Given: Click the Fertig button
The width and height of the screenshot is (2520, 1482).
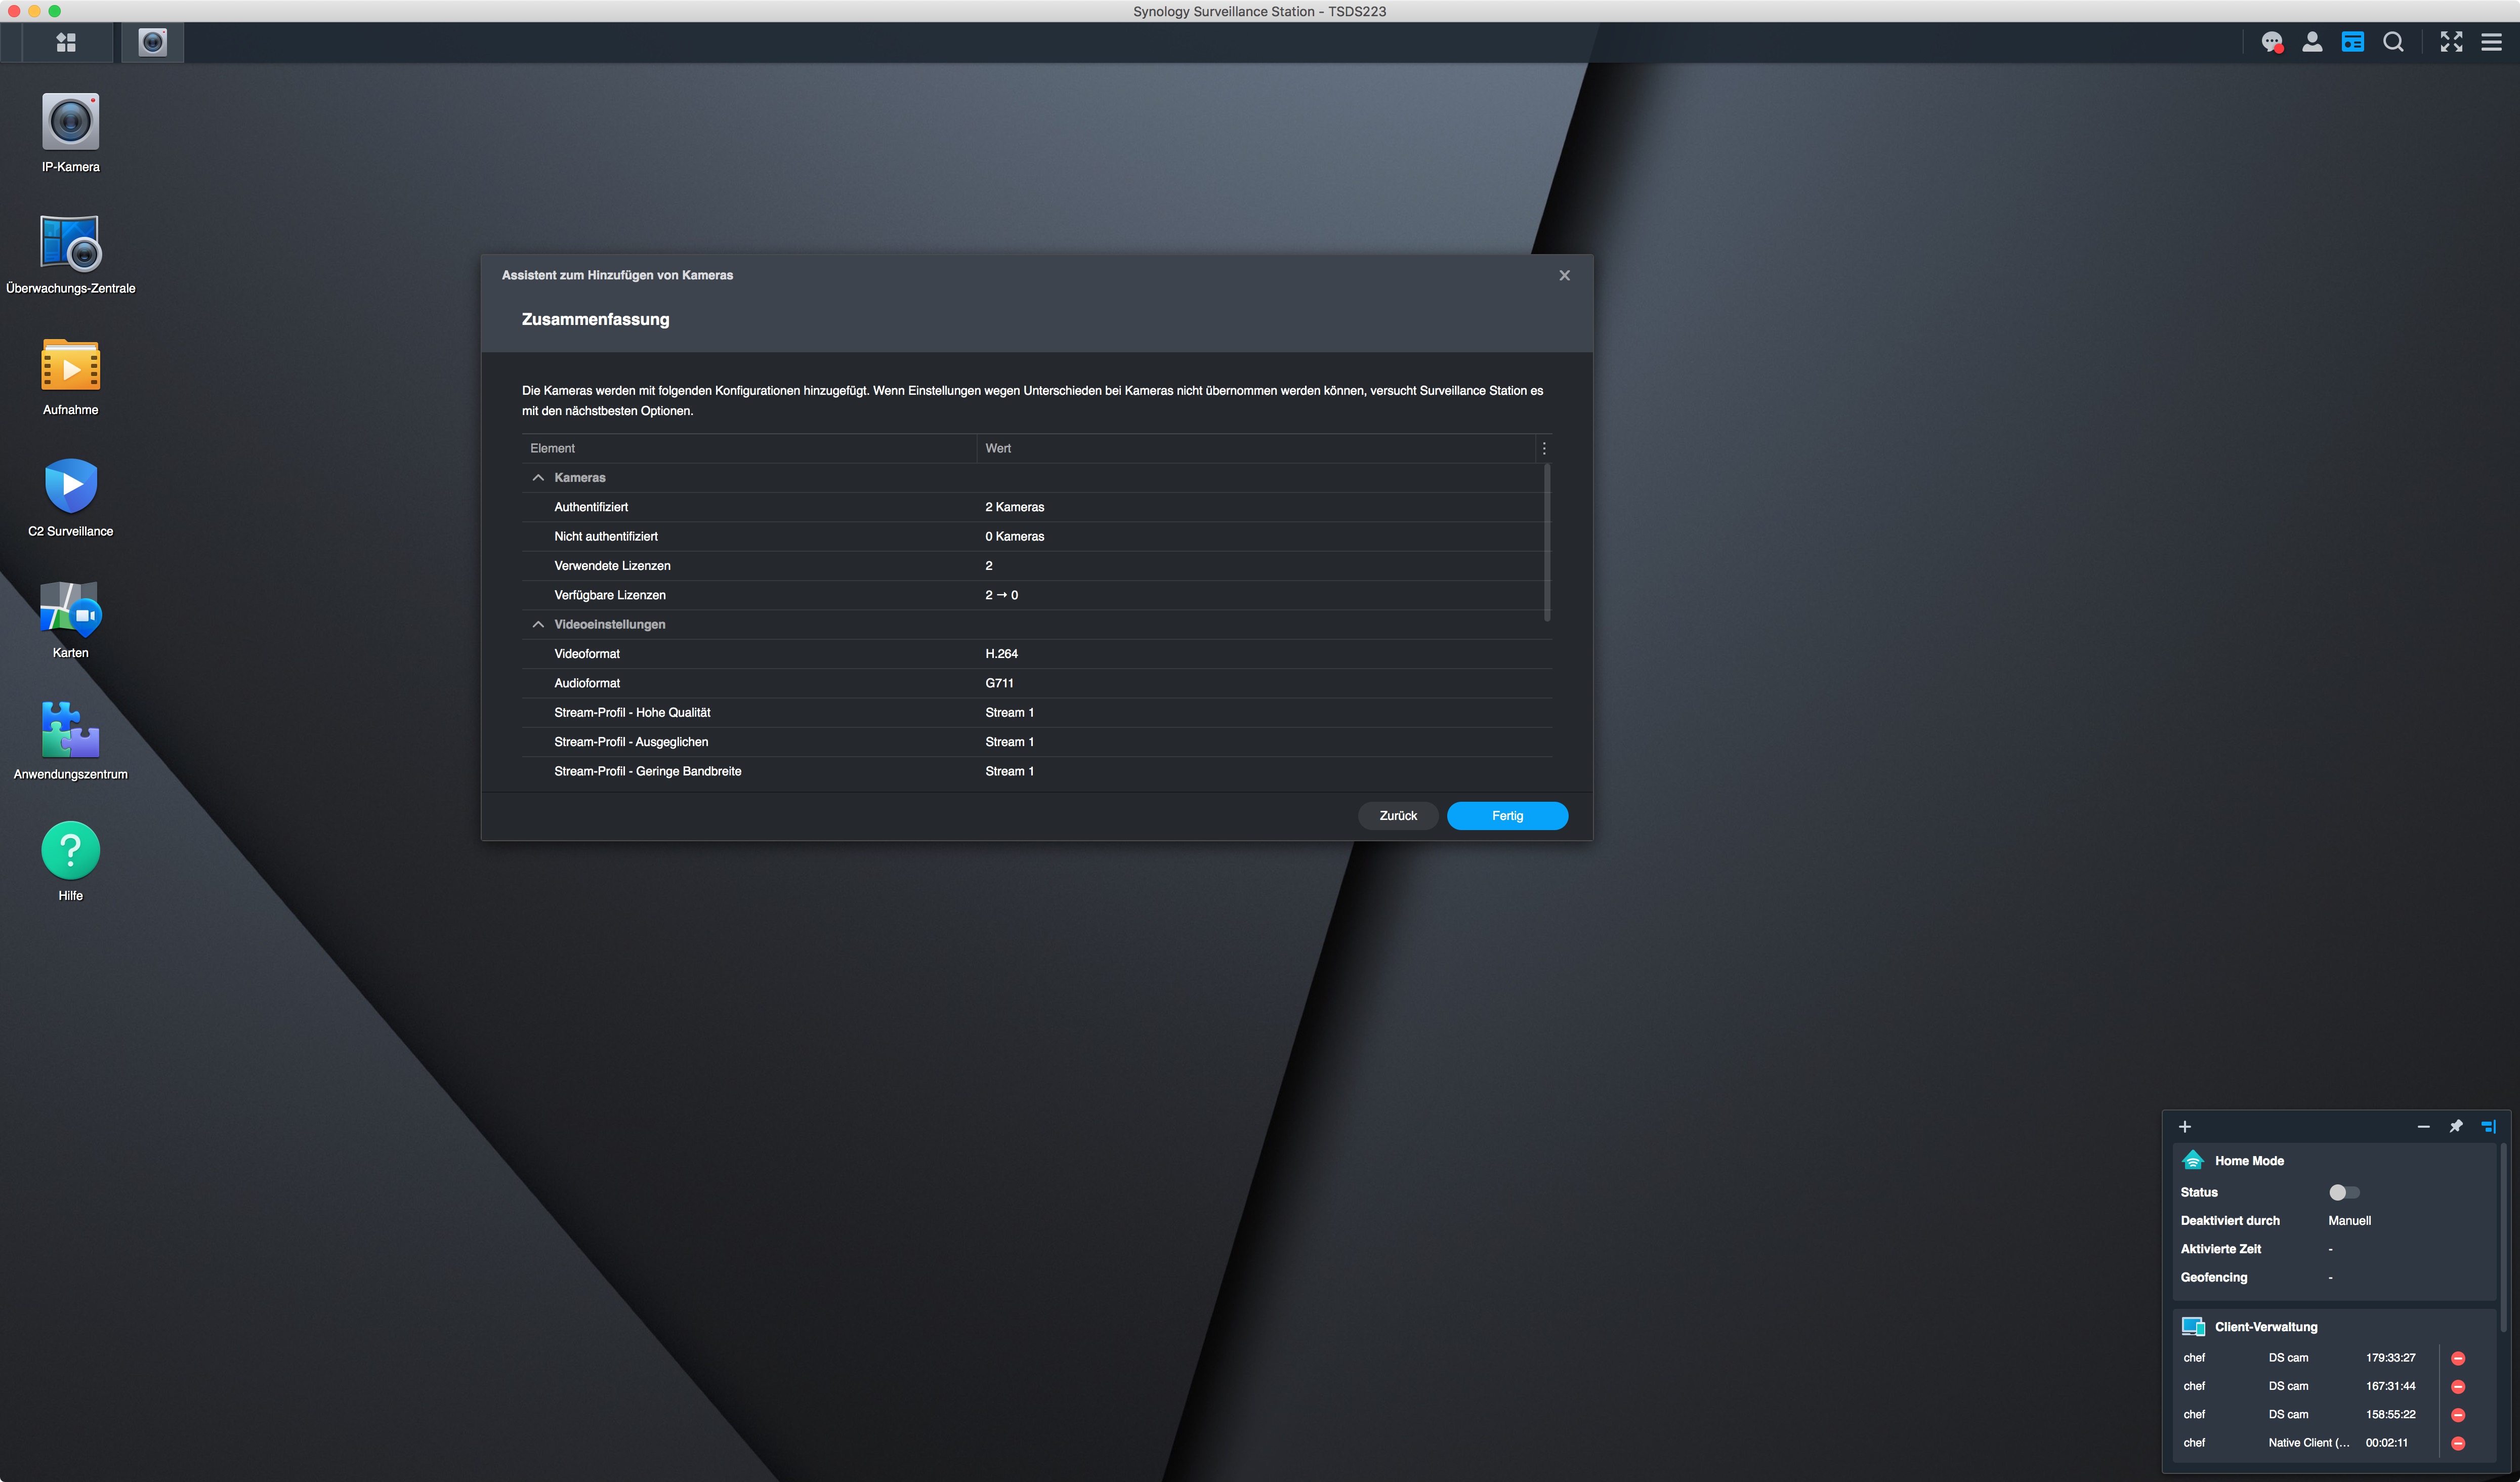Looking at the screenshot, I should (x=1507, y=816).
